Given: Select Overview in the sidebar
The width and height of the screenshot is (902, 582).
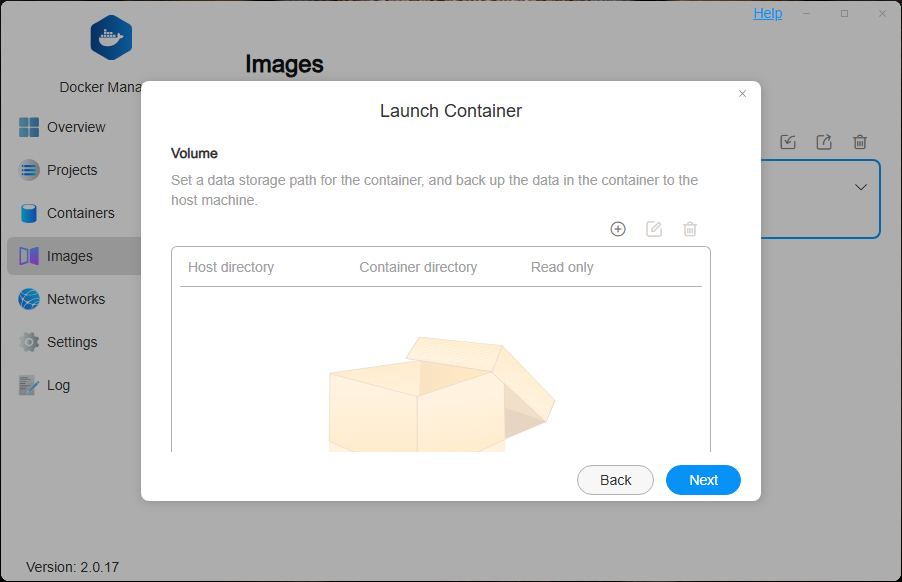Looking at the screenshot, I should [x=73, y=127].
